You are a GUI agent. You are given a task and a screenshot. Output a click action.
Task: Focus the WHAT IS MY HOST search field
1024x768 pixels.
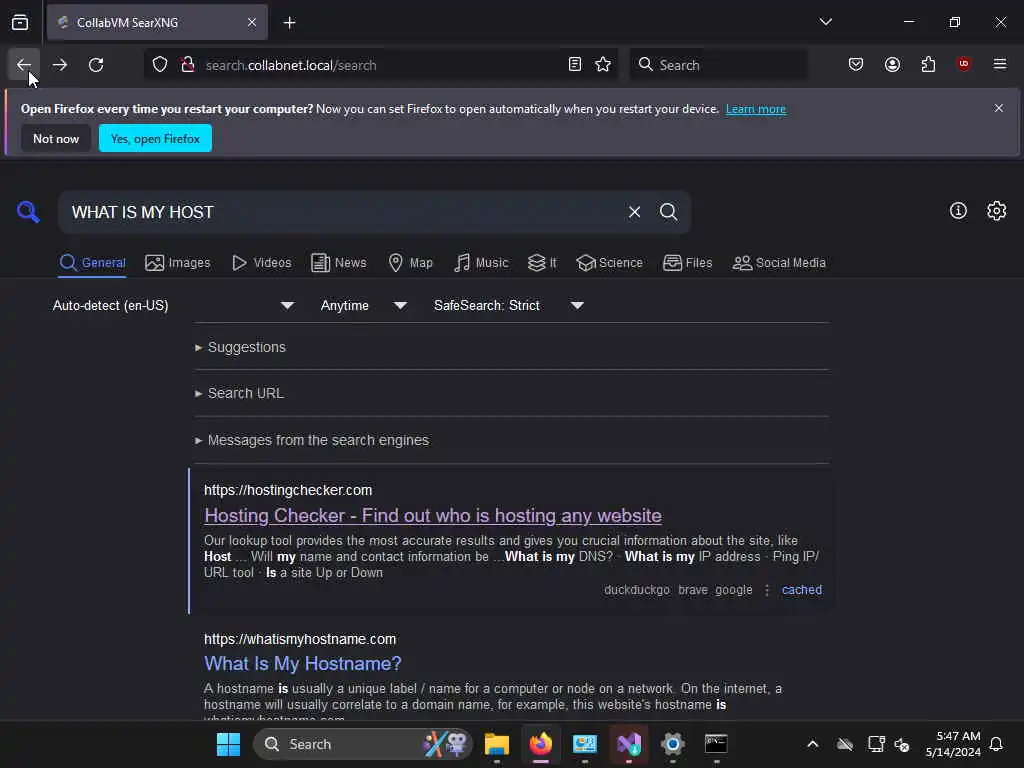[x=340, y=212]
